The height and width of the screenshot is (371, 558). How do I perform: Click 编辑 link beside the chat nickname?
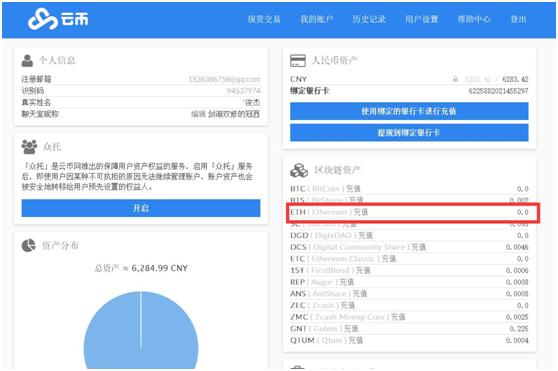pyautogui.click(x=198, y=114)
